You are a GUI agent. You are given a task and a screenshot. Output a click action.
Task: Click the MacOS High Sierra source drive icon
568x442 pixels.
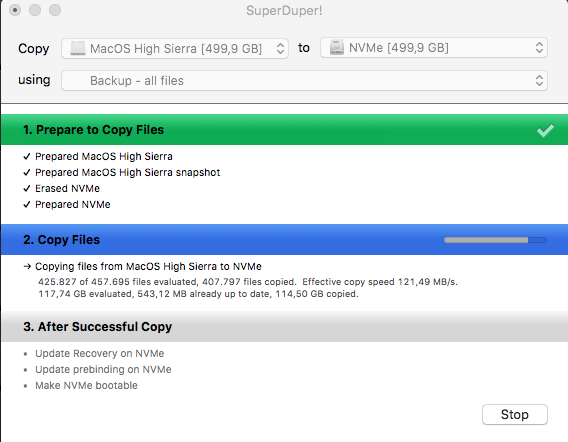tap(78, 48)
